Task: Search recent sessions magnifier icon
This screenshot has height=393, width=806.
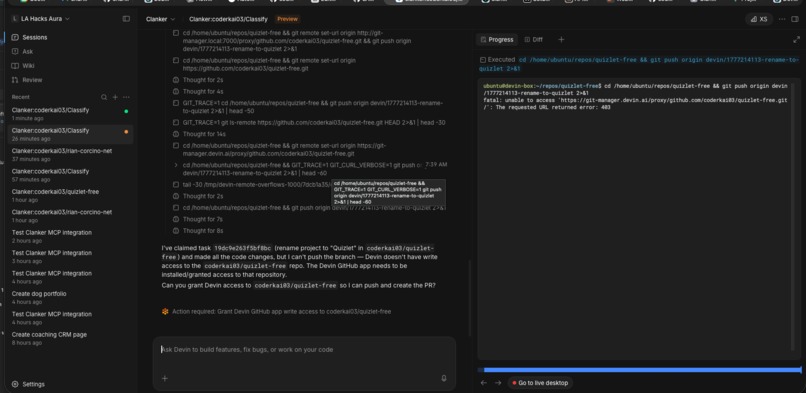Action: (104, 97)
